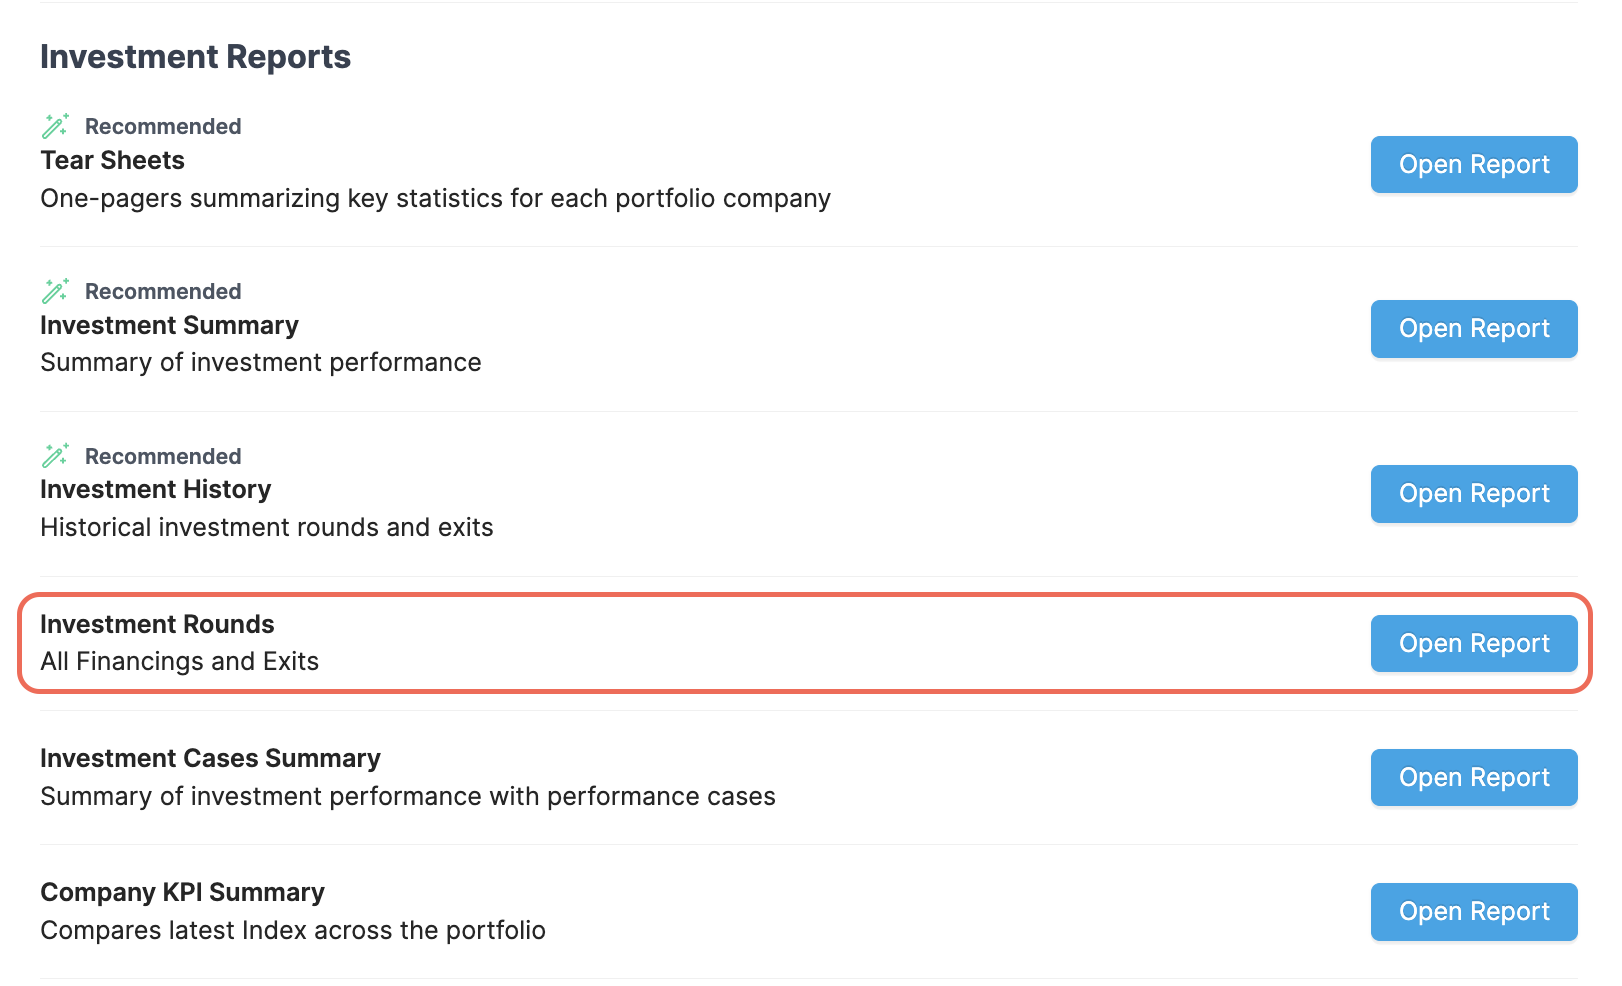
Task: Open the Investment History report
Action: (x=1473, y=494)
